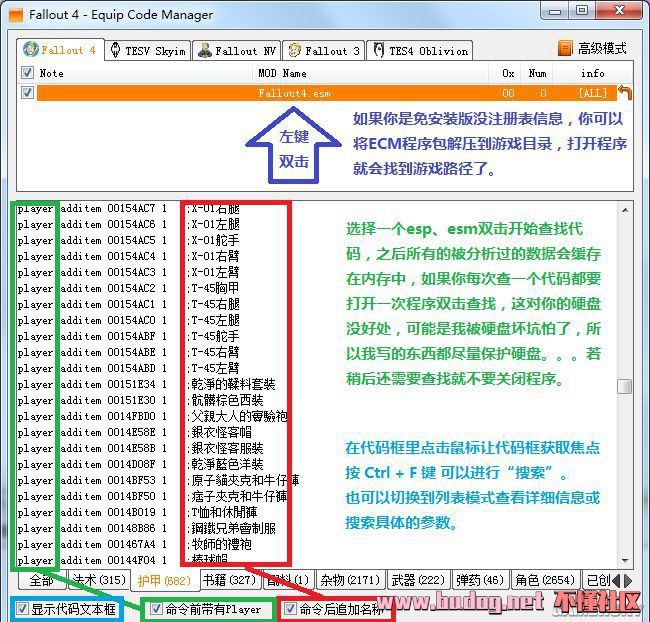This screenshot has height=622, width=650.
Task: Click the Oblivion emblem icon
Action: pos(378,50)
